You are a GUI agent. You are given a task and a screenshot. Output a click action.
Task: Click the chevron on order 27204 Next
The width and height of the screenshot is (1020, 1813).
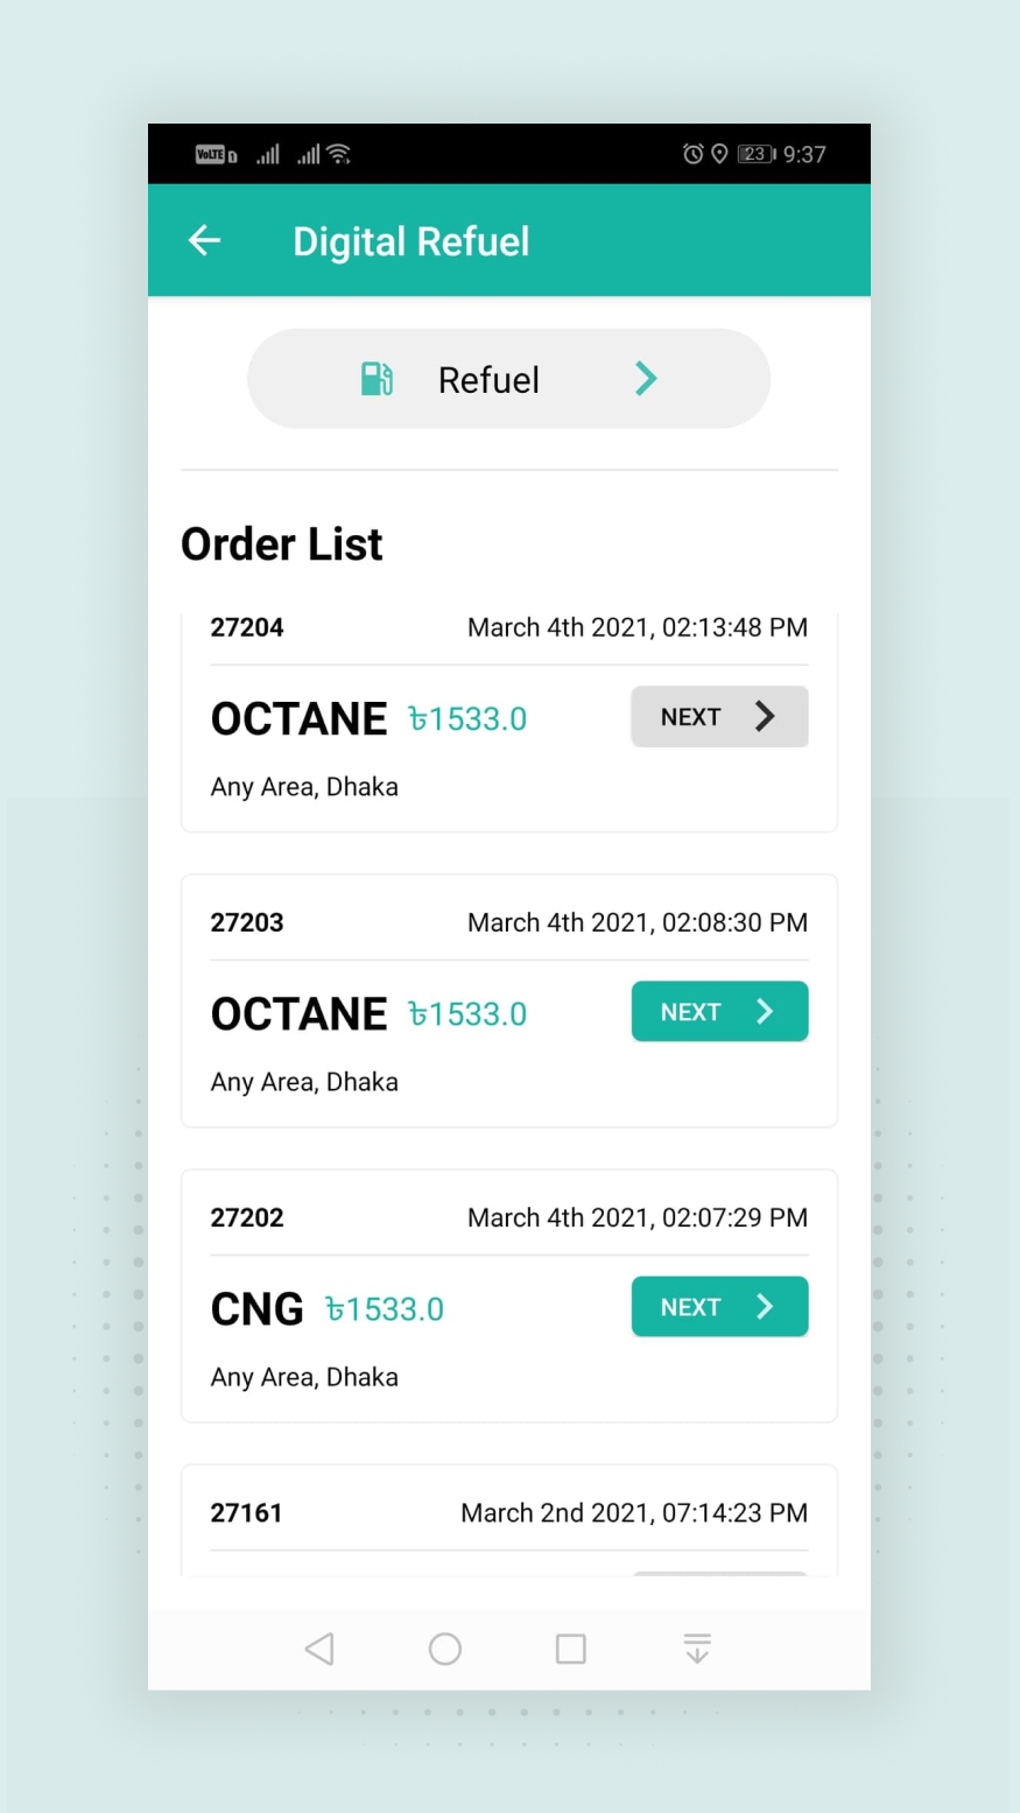coord(765,716)
